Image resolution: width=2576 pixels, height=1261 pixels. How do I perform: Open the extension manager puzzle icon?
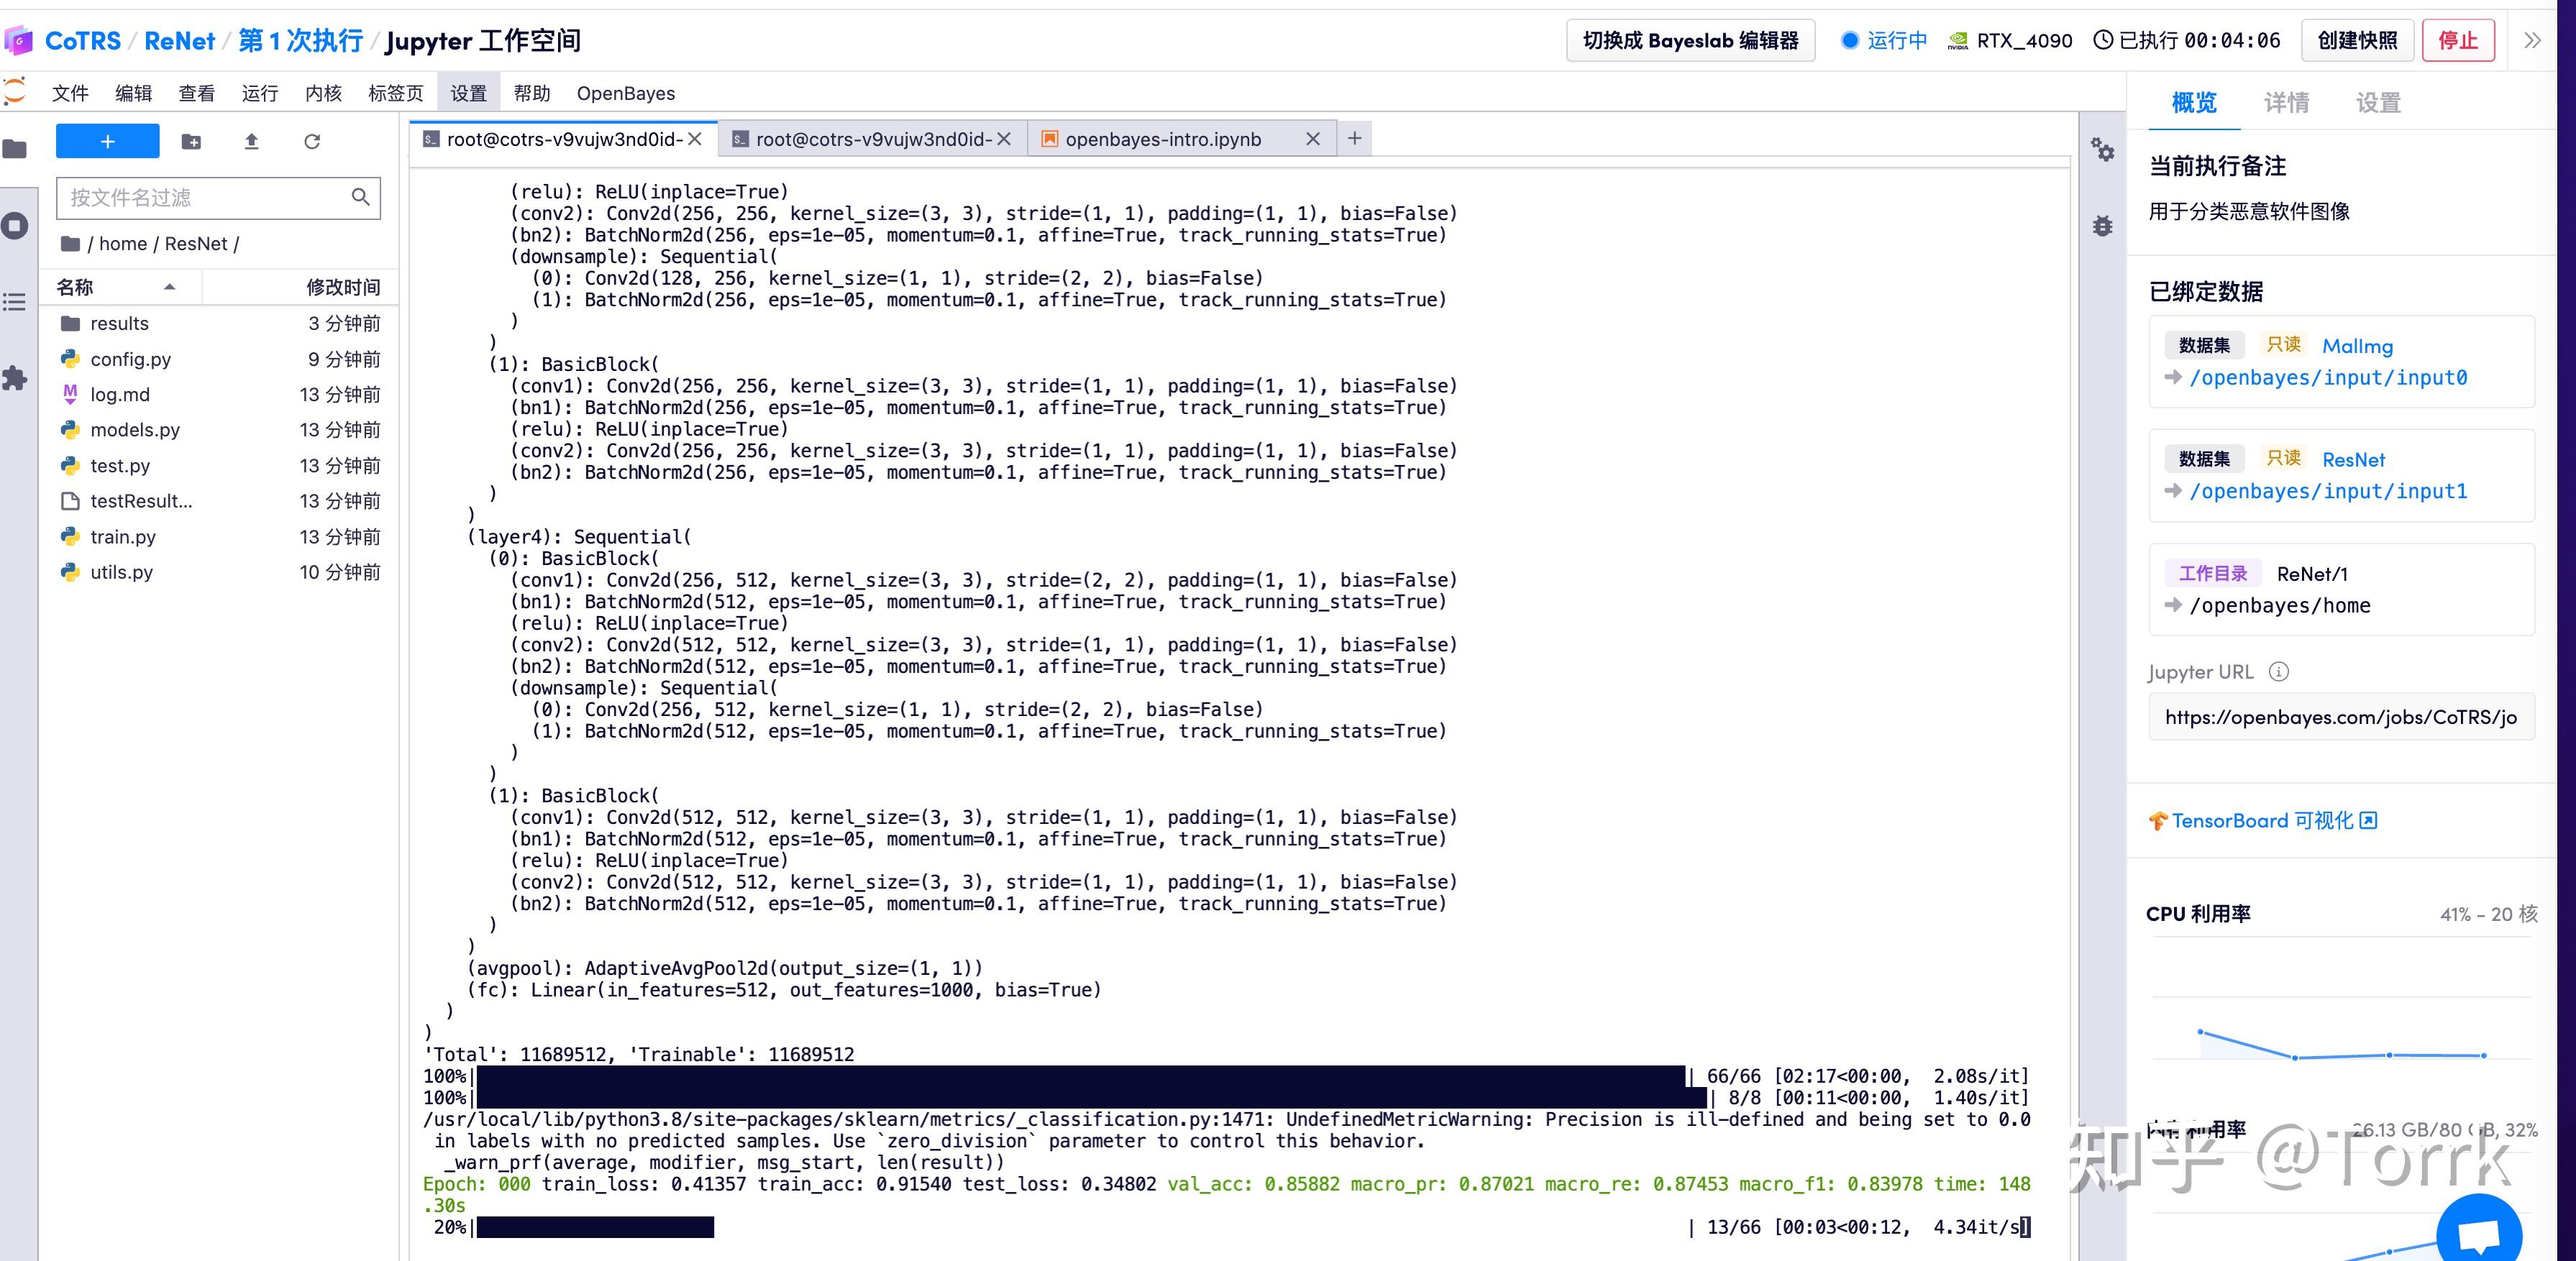point(15,378)
